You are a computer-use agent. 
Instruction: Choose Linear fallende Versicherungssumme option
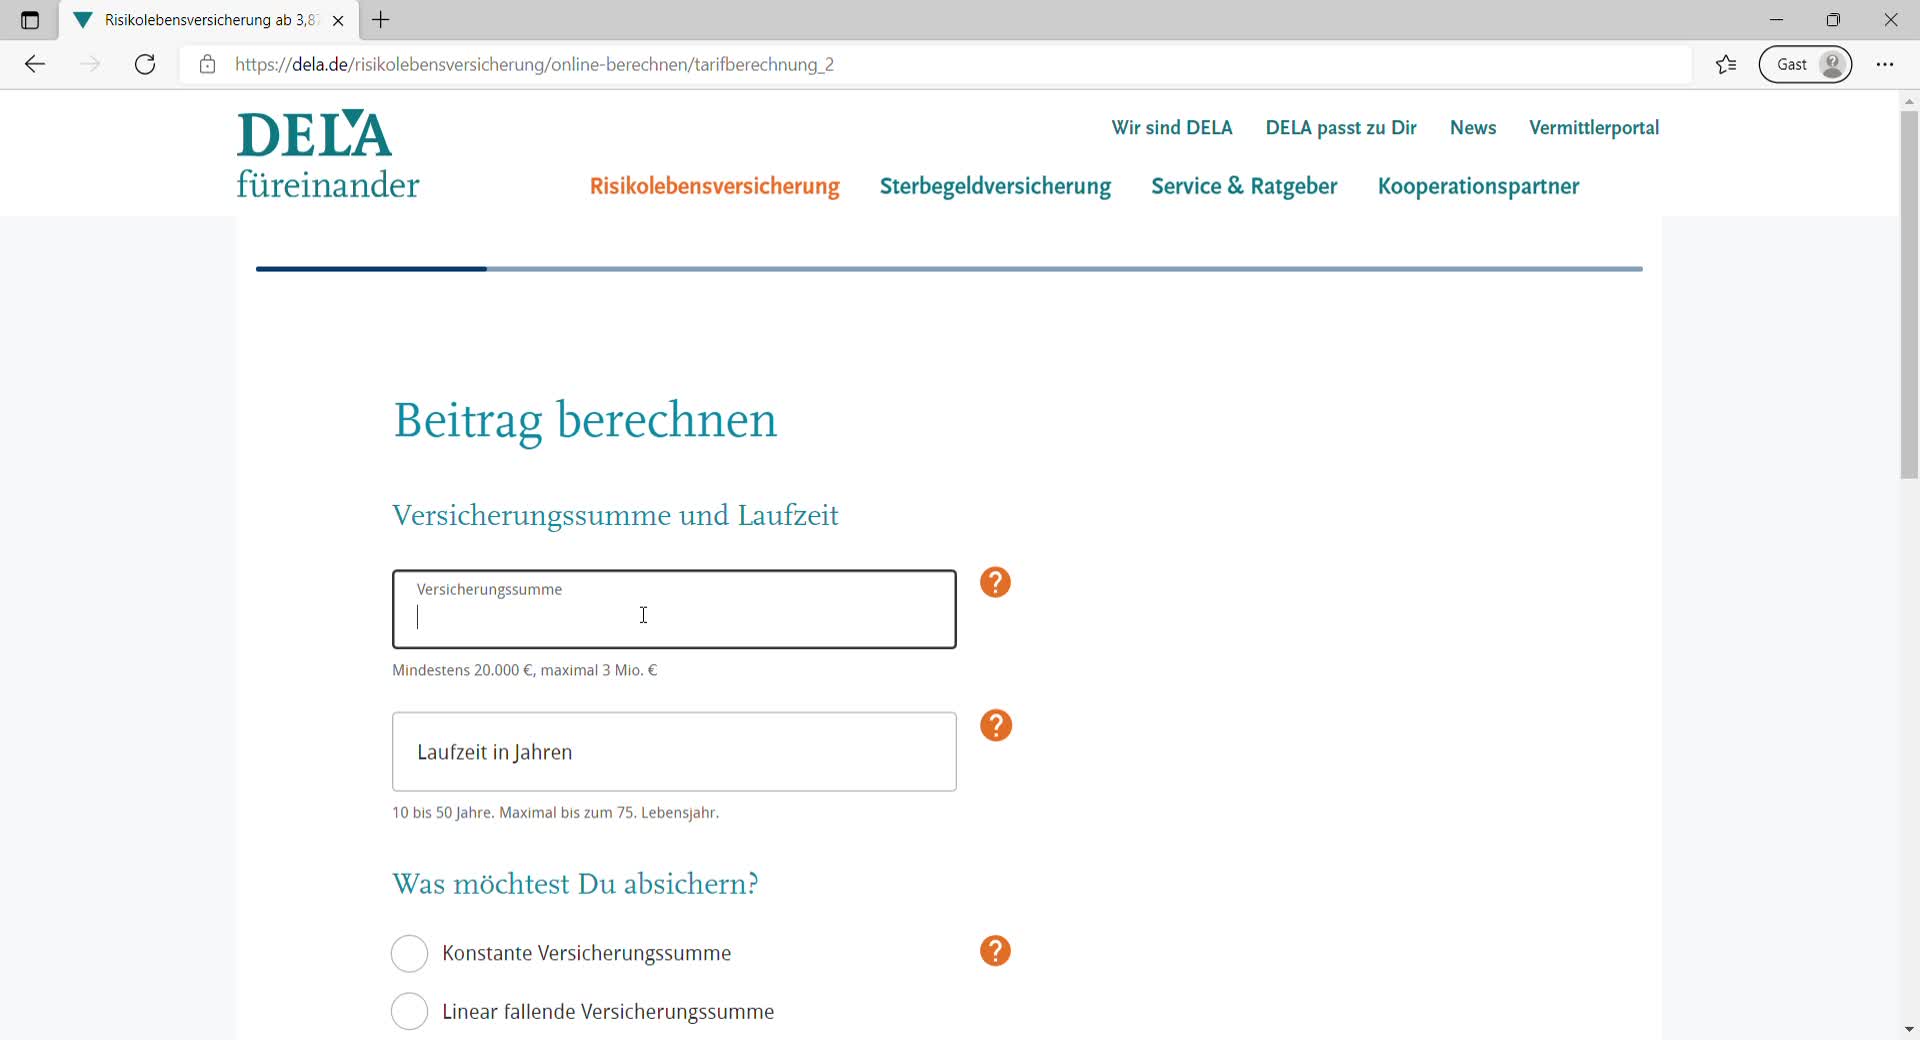coord(410,1012)
